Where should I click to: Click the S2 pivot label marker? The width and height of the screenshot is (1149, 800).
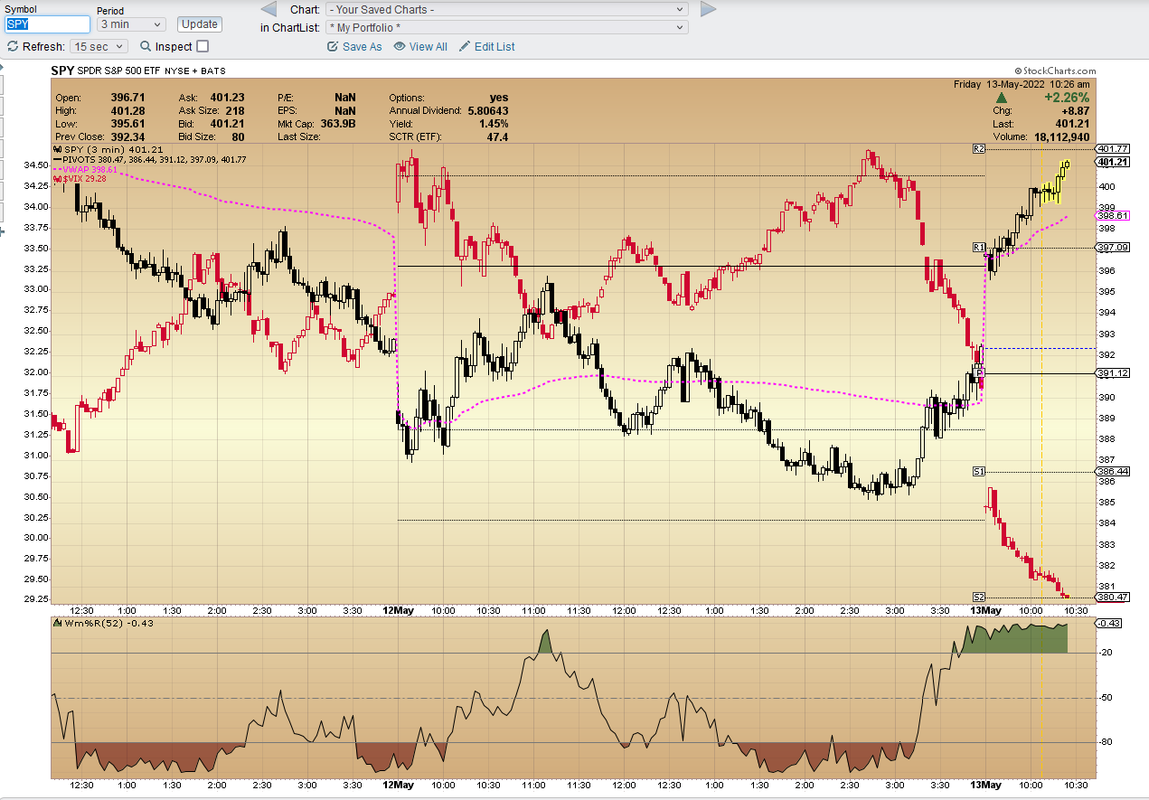click(978, 596)
